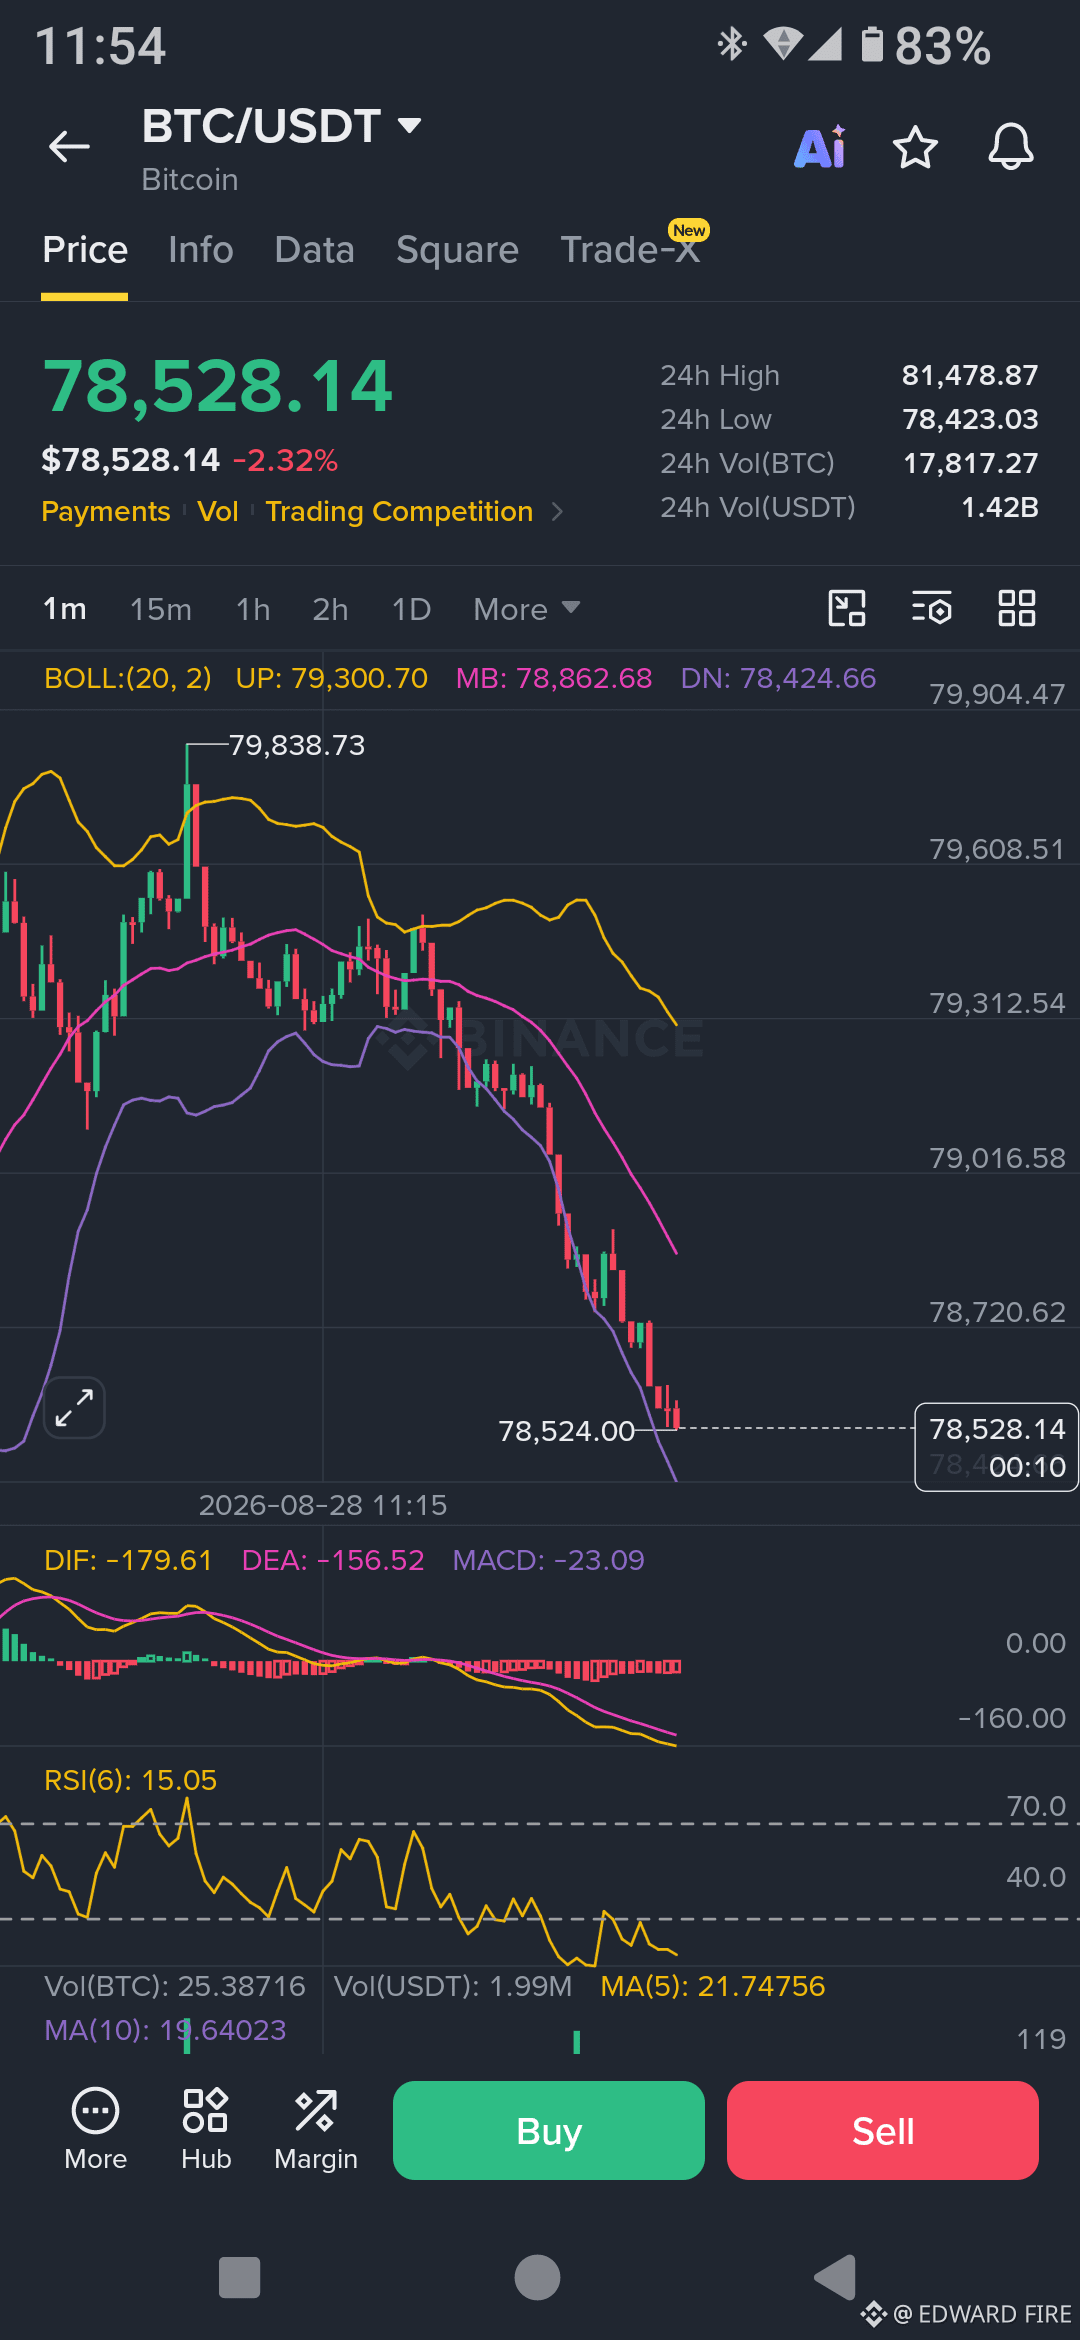1080x2340 pixels.
Task: Select the 15m timeframe
Action: click(x=161, y=609)
